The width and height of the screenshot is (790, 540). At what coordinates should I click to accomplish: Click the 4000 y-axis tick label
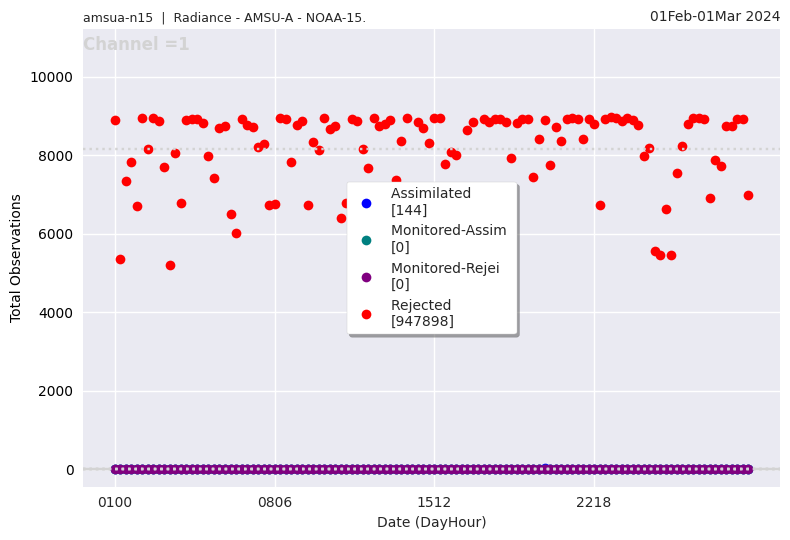pyautogui.click(x=55, y=313)
